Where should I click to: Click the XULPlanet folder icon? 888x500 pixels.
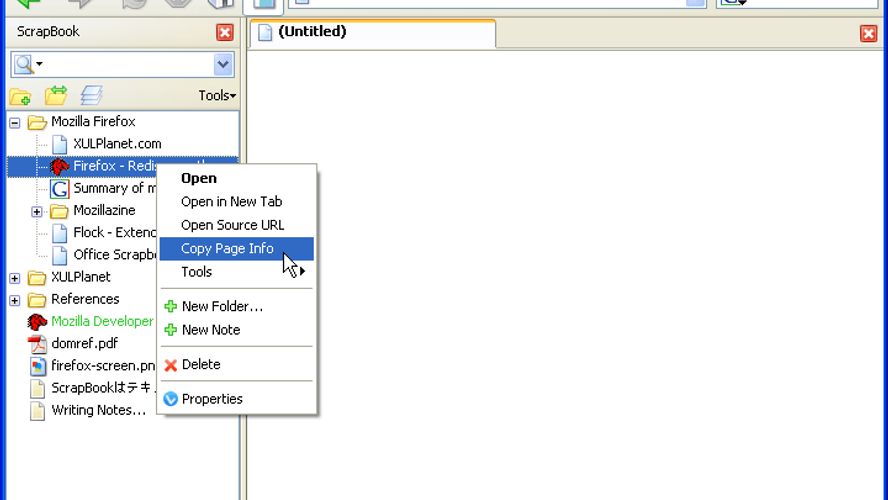tap(37, 277)
